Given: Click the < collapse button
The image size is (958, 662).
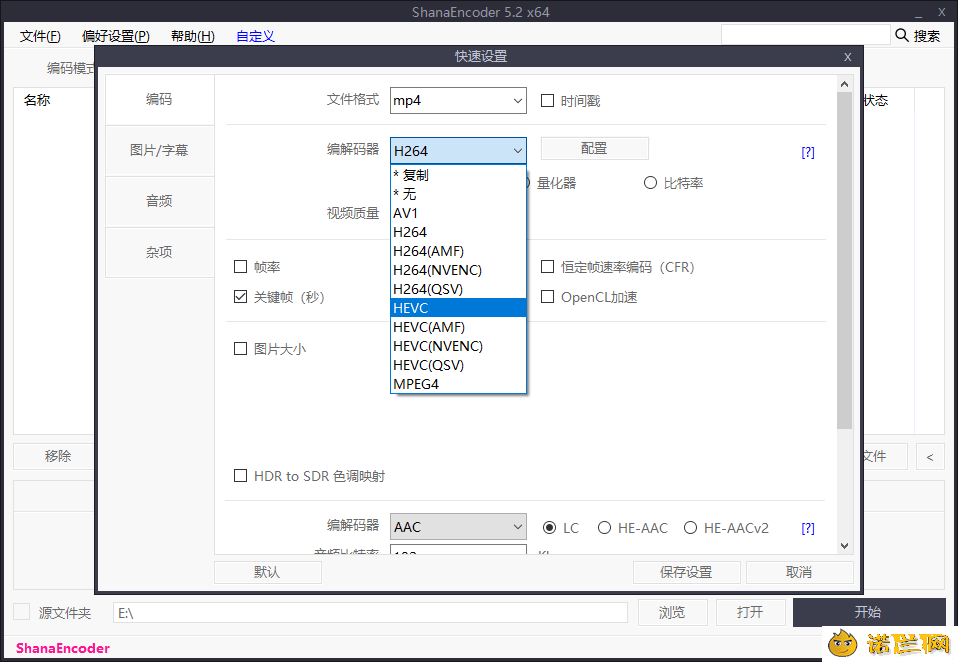Looking at the screenshot, I should click(930, 457).
